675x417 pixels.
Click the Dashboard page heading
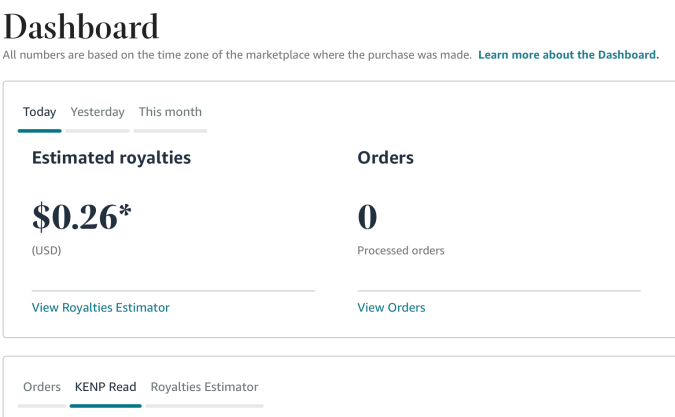[x=81, y=27]
